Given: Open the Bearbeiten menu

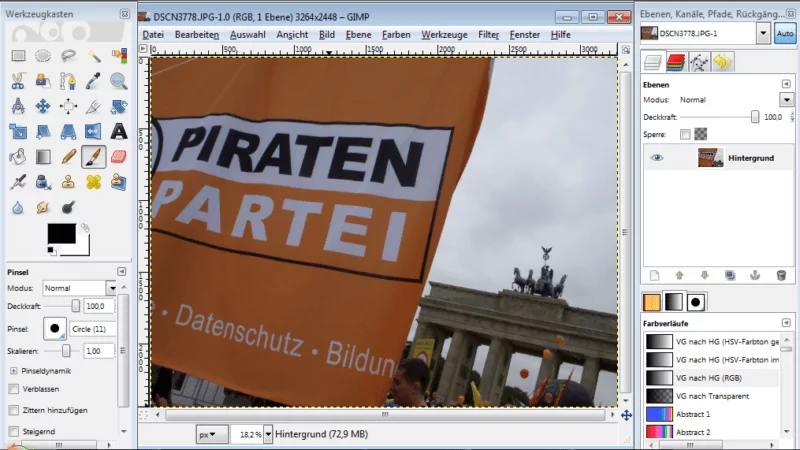Looking at the screenshot, I should [197, 35].
